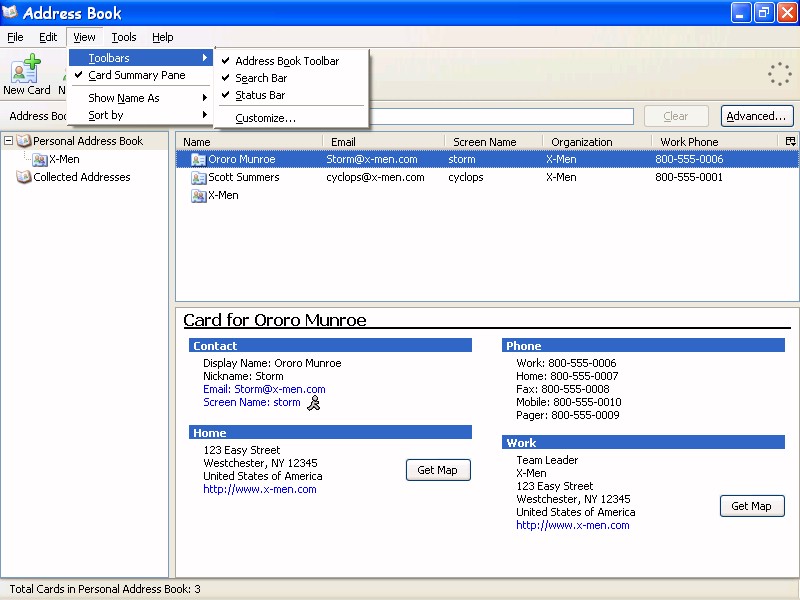
Task: Click the contact card icon beside Ororo Munroe
Action: 198,160
